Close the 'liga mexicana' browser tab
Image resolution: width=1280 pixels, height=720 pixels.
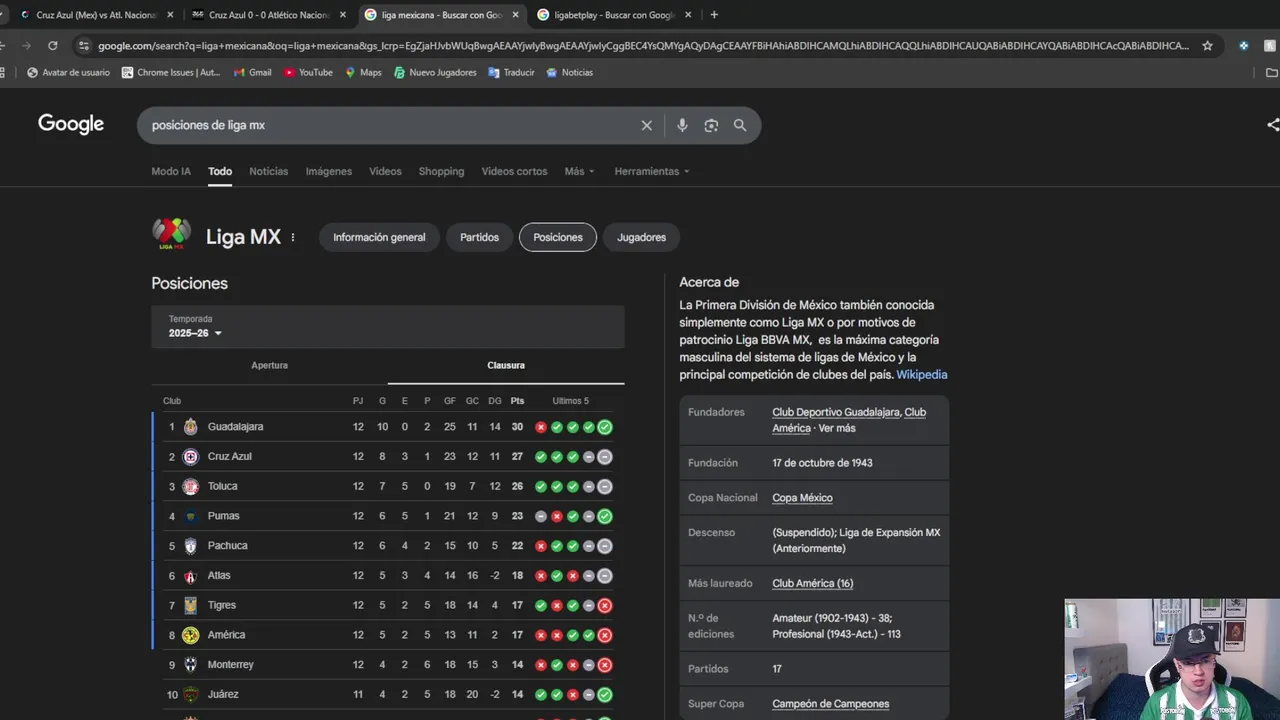point(516,15)
